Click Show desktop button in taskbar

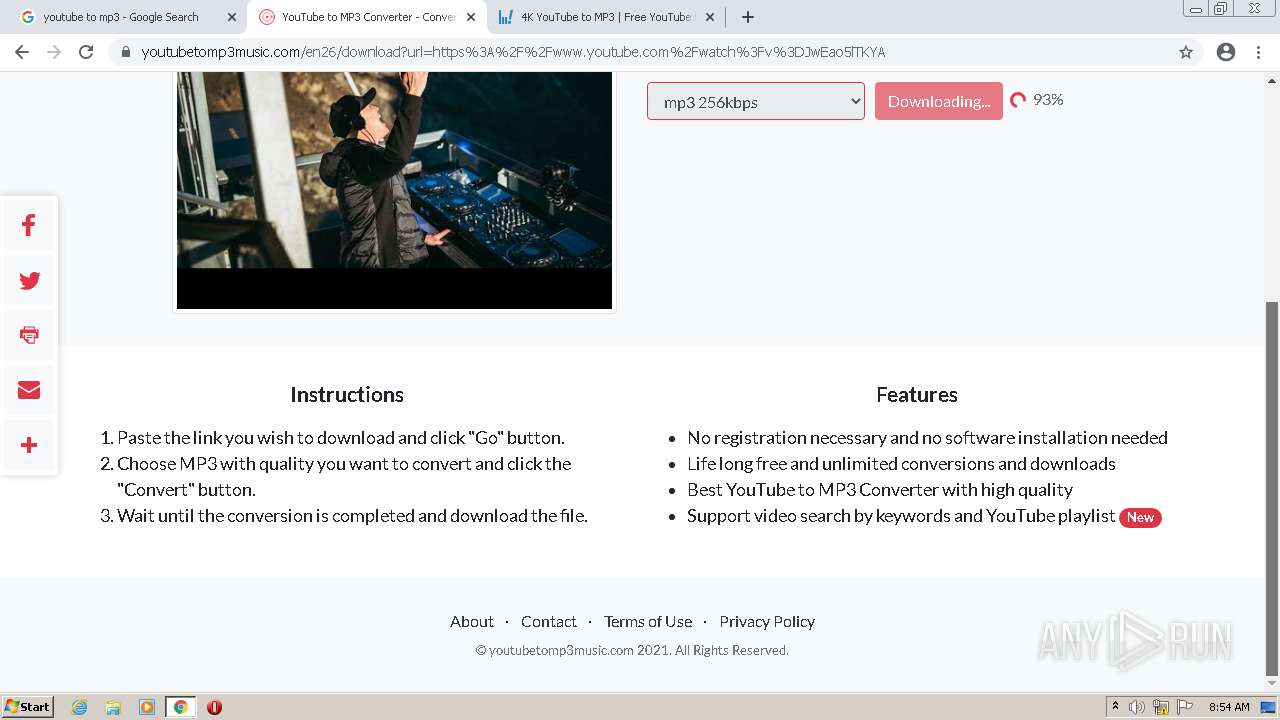pos(1268,707)
